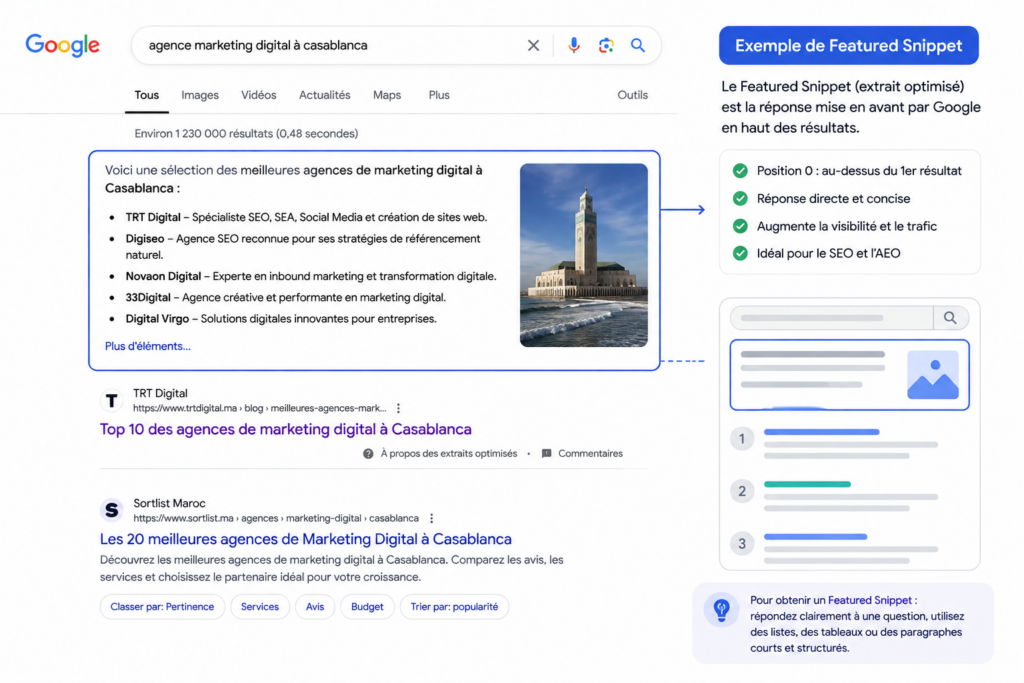Screen dimensions: 1024x683
Task: Switch to the Images tab
Action: click(x=200, y=95)
